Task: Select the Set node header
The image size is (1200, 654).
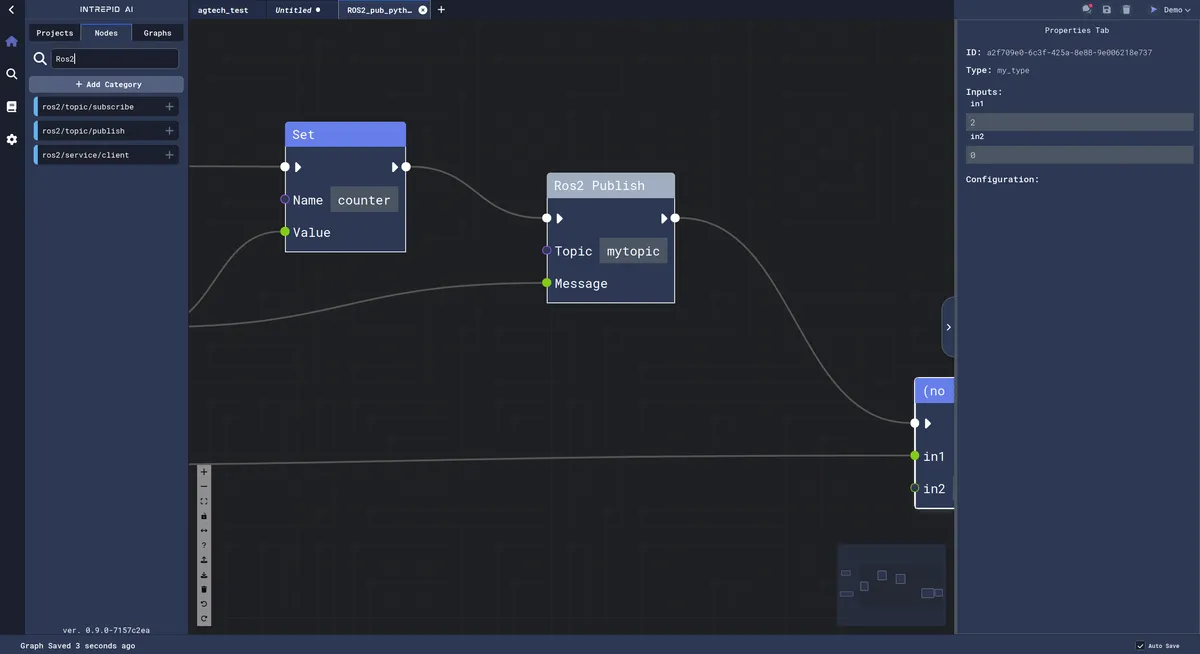Action: 345,135
